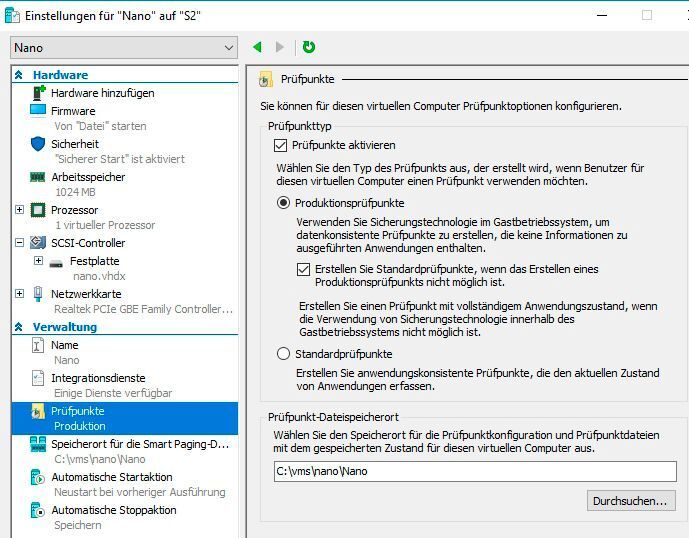Viewport: 689px width, 538px height.
Task: Collapse the Hardware section chevron
Action: tap(18, 75)
